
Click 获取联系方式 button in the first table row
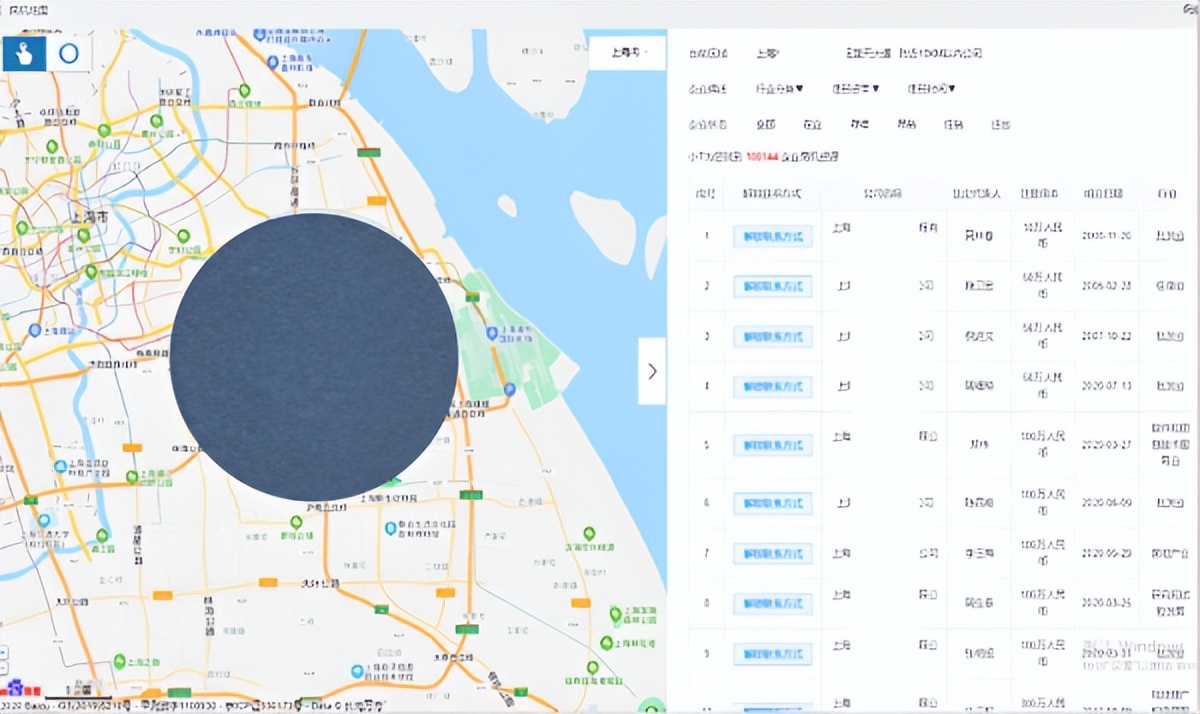pos(770,236)
